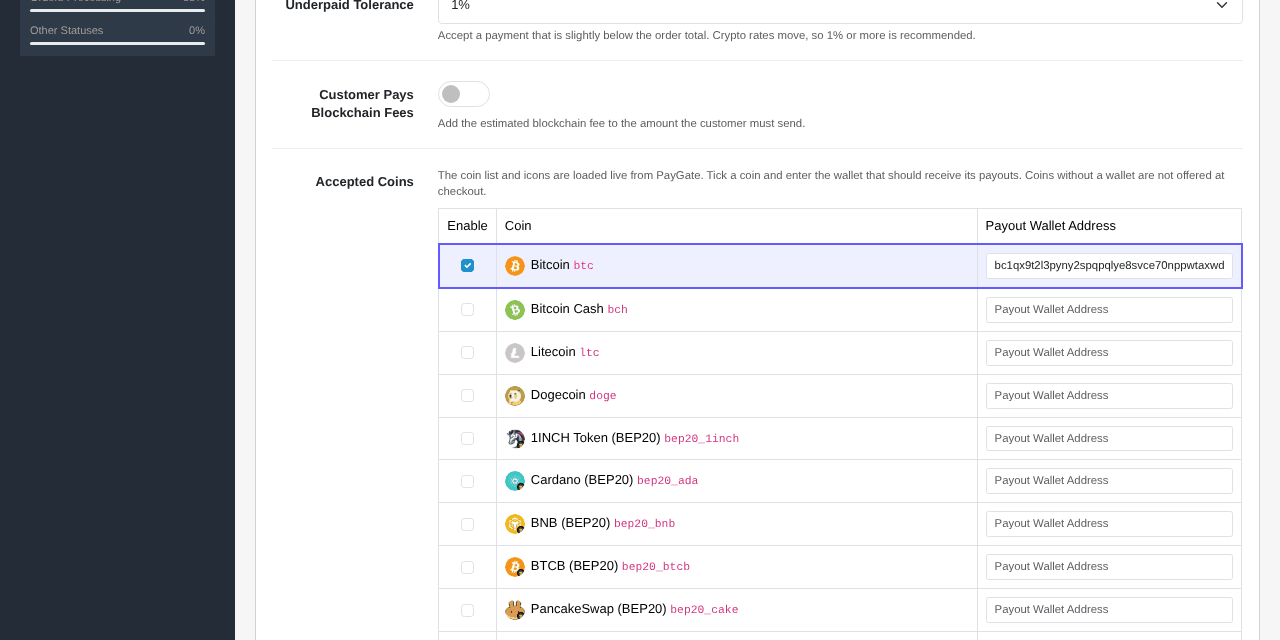The image size is (1280, 640).
Task: Click the Accepted Coins setting label
Action: point(364,182)
